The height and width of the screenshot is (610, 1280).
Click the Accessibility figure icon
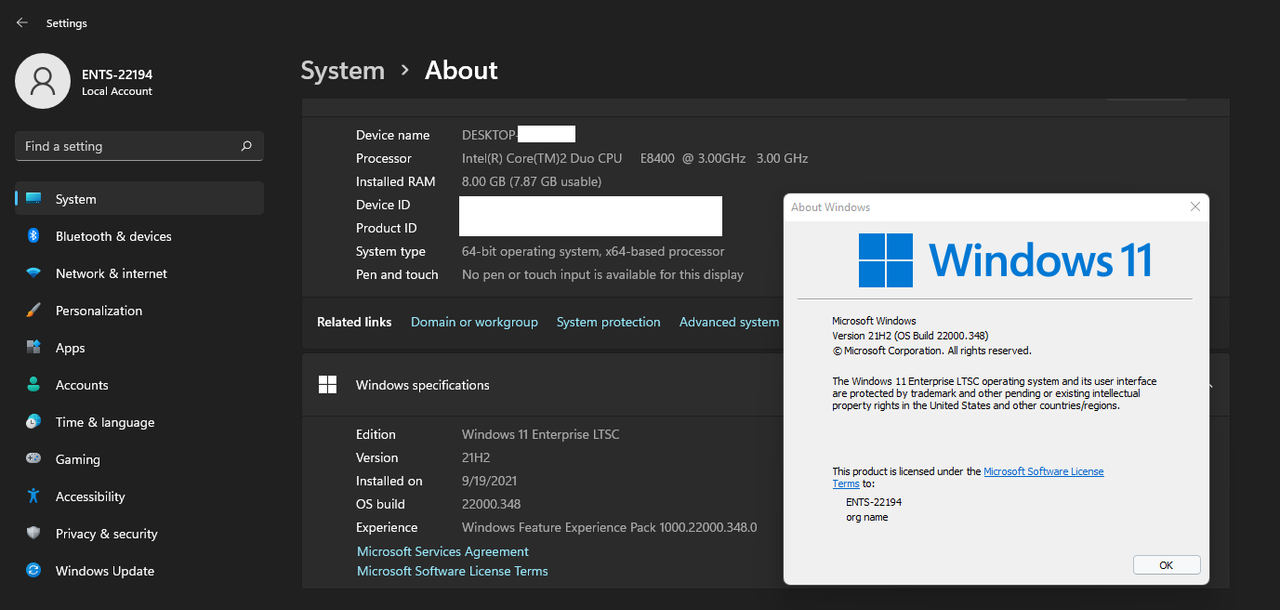pyautogui.click(x=34, y=496)
